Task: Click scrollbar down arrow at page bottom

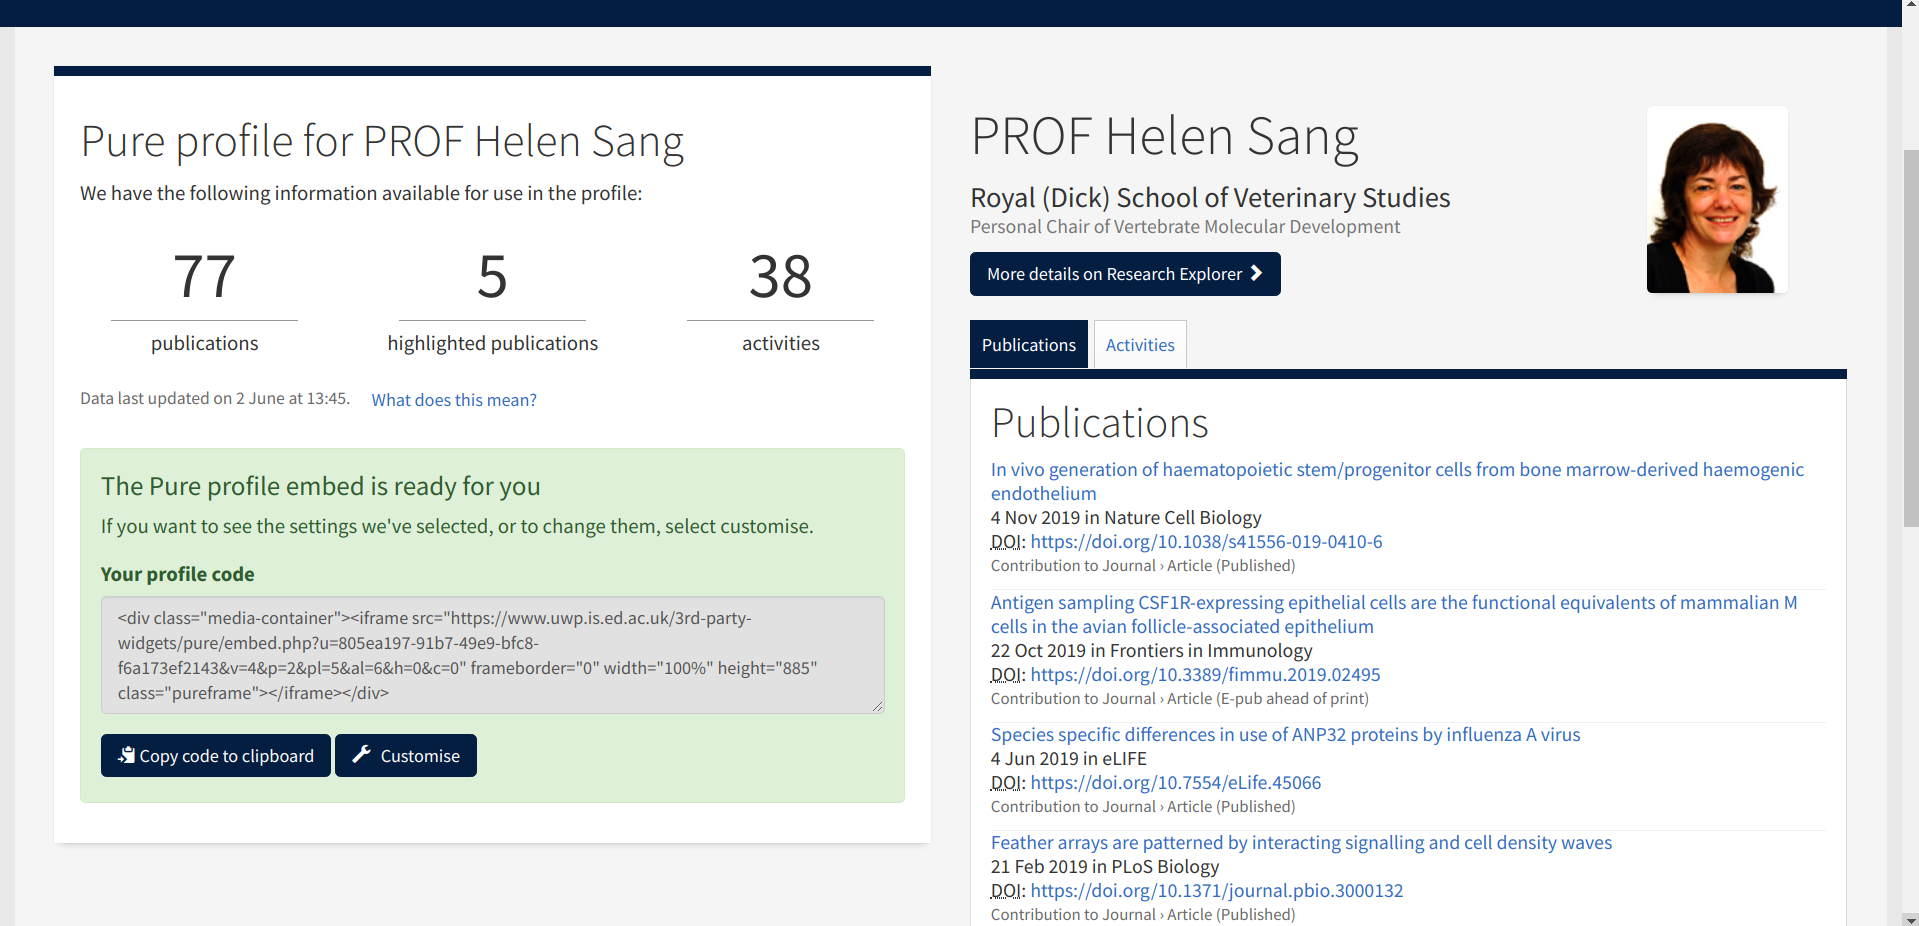Action: click(1910, 919)
